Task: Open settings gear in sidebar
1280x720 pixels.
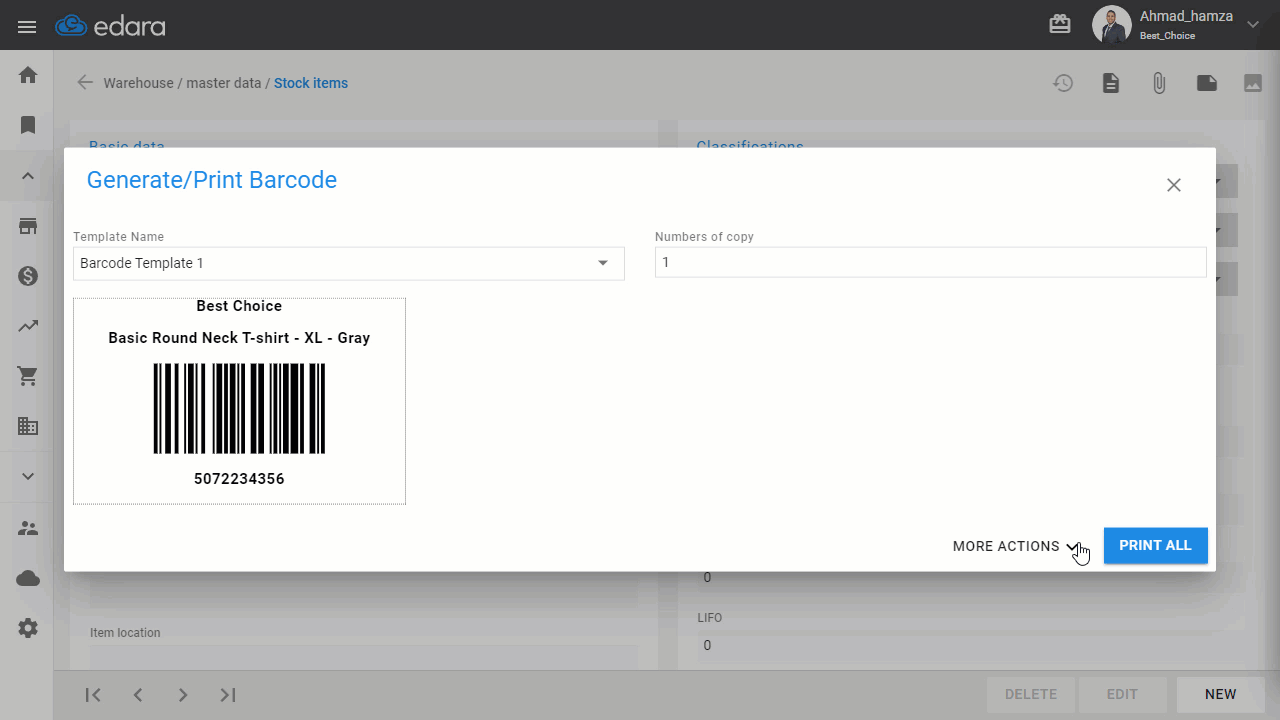Action: (x=28, y=628)
